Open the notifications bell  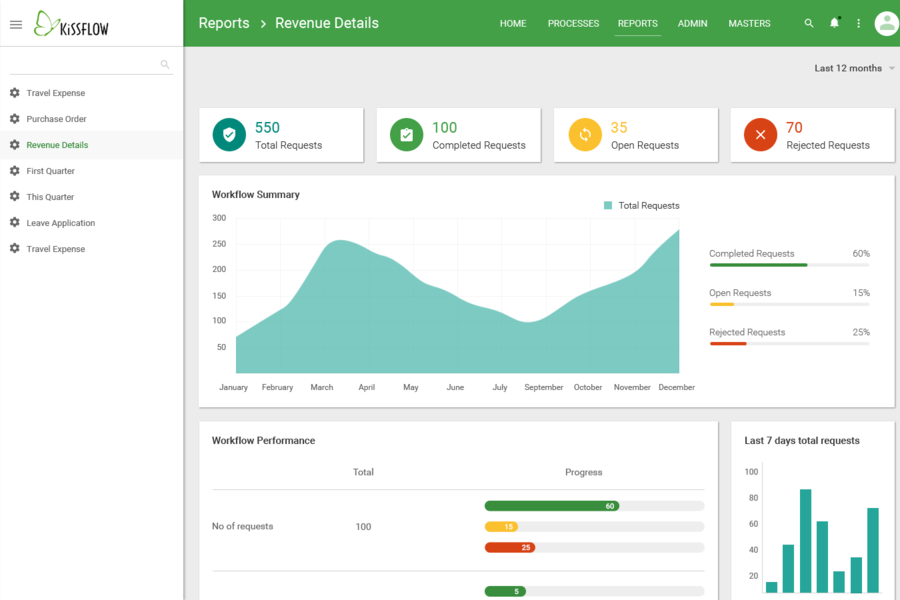(834, 23)
